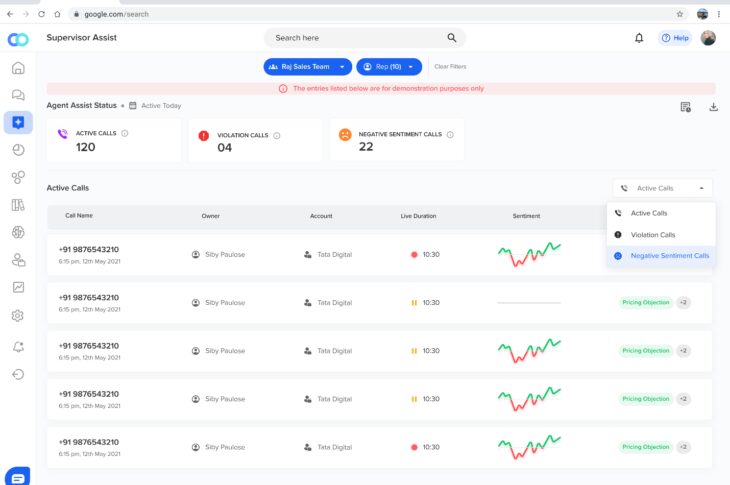Click the Help button
The width and height of the screenshot is (730, 485).
click(675, 38)
